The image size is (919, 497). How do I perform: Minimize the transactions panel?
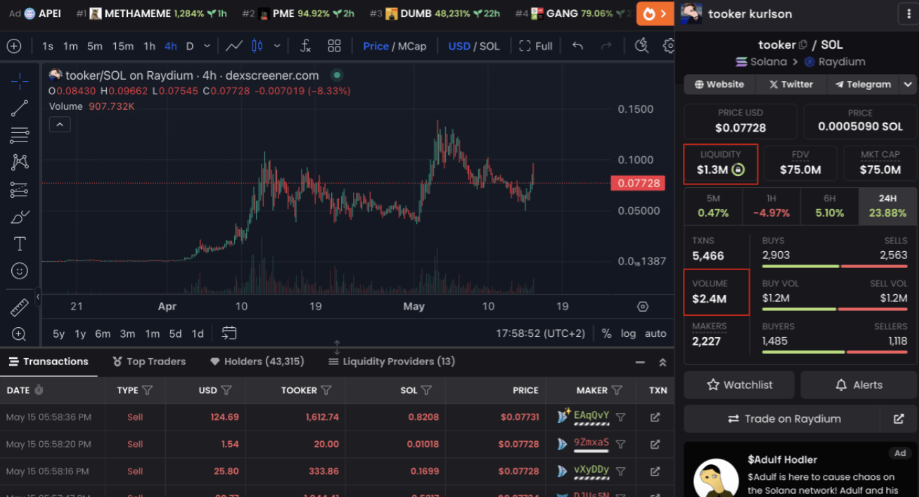point(640,362)
